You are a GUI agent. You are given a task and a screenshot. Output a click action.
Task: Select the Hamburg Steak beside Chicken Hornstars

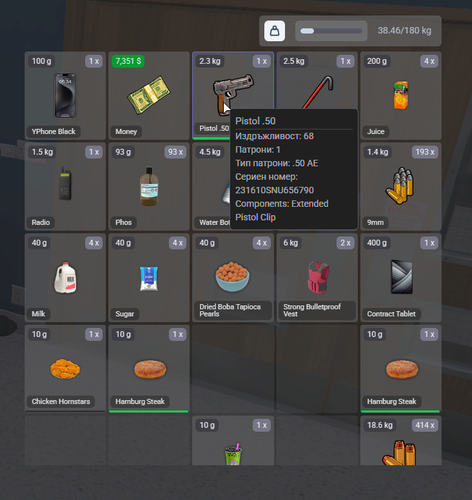pyautogui.click(x=150, y=369)
